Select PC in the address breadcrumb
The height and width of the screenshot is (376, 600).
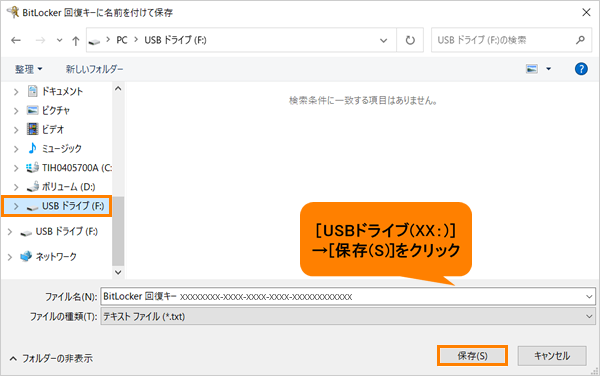(122, 40)
